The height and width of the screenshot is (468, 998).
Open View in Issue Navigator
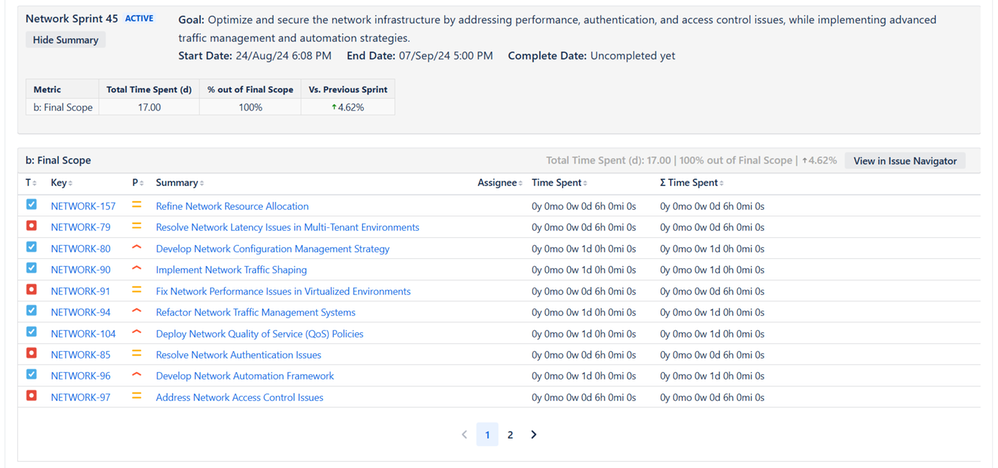tap(905, 161)
